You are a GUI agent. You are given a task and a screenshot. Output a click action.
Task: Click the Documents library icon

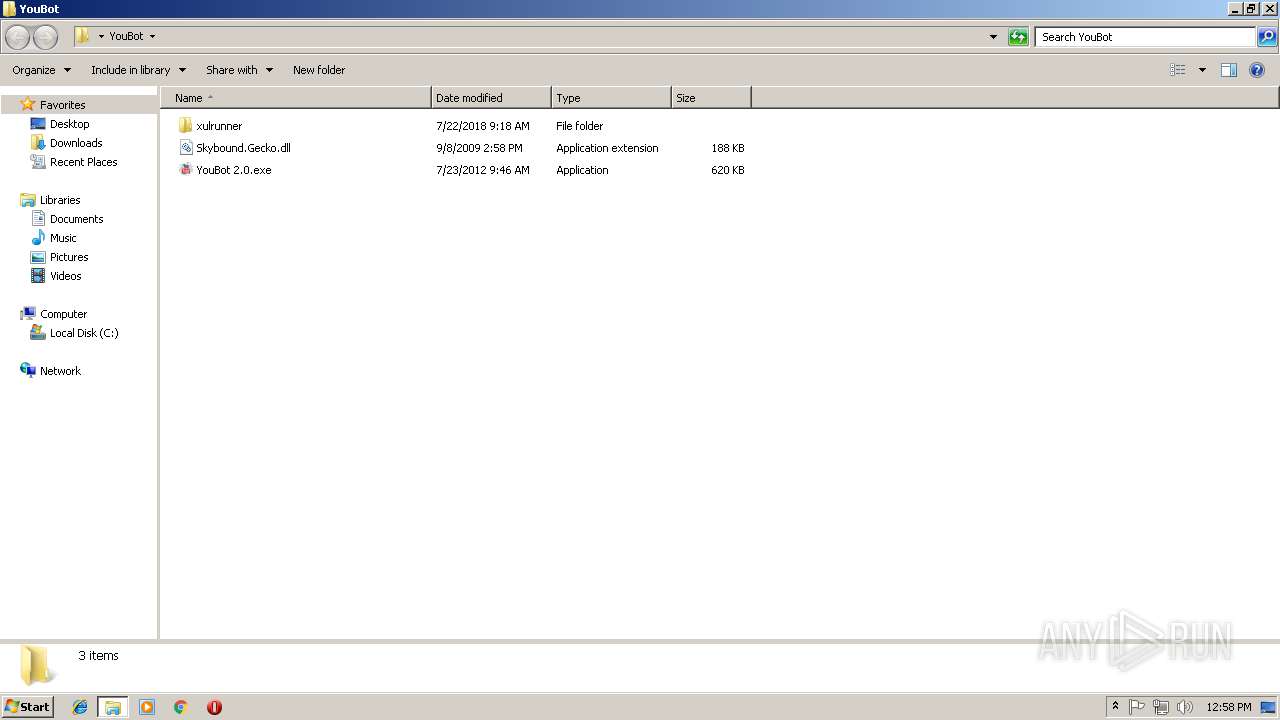tap(38, 219)
